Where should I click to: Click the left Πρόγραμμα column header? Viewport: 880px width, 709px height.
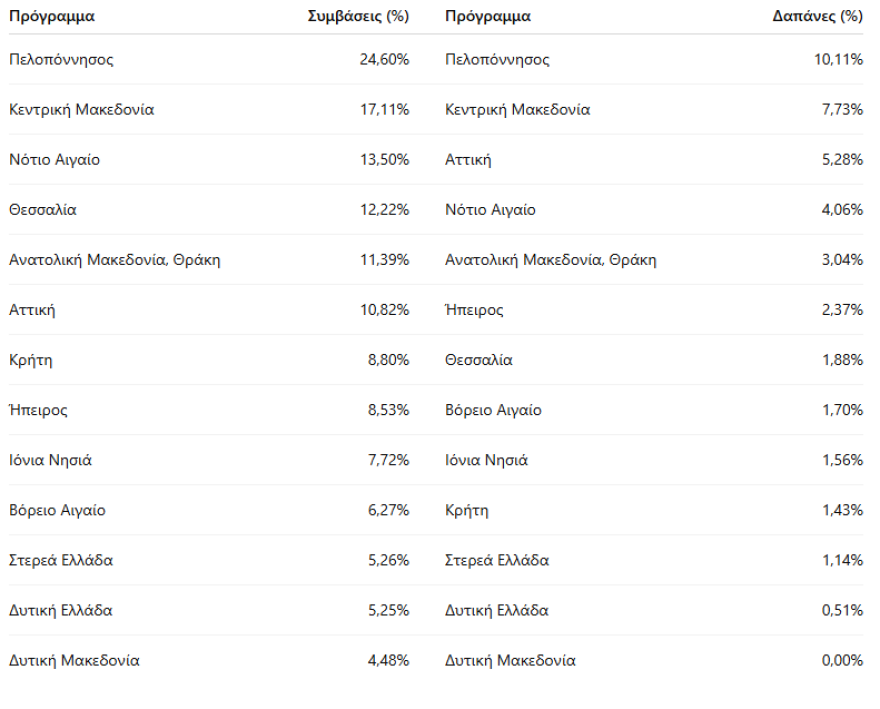(52, 16)
